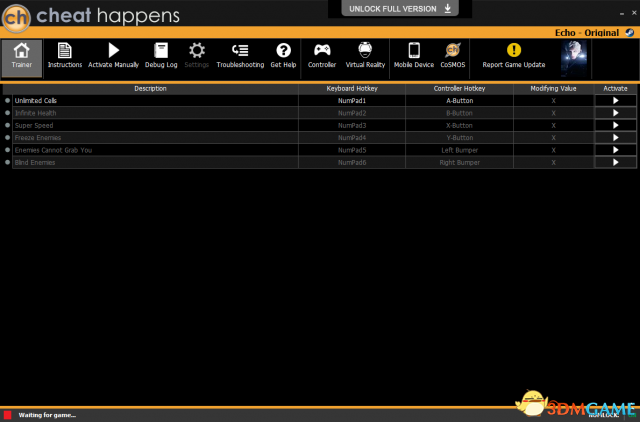The image size is (640, 422).
Task: Click the NumPad4 keyboard hotkey cell
Action: coord(352,138)
